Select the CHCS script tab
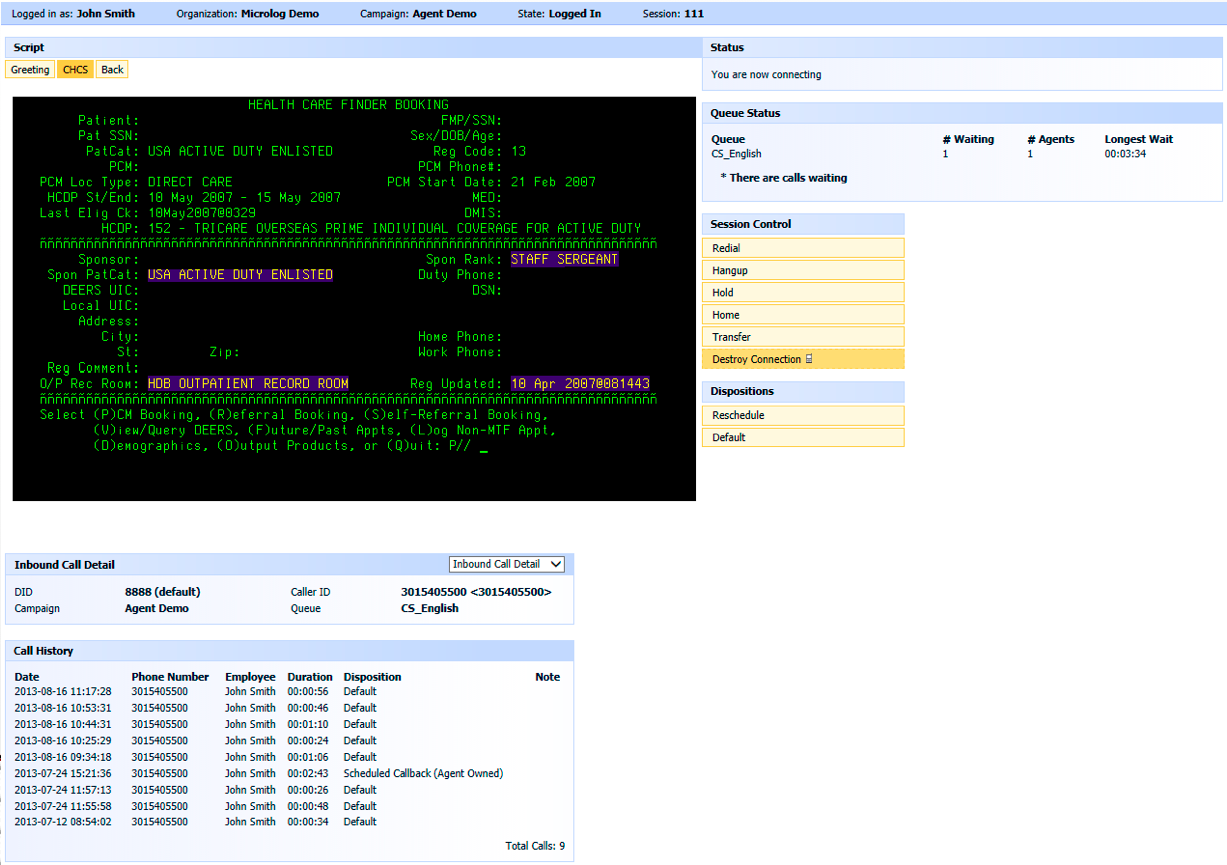Image resolution: width=1227 pixels, height=865 pixels. [76, 70]
